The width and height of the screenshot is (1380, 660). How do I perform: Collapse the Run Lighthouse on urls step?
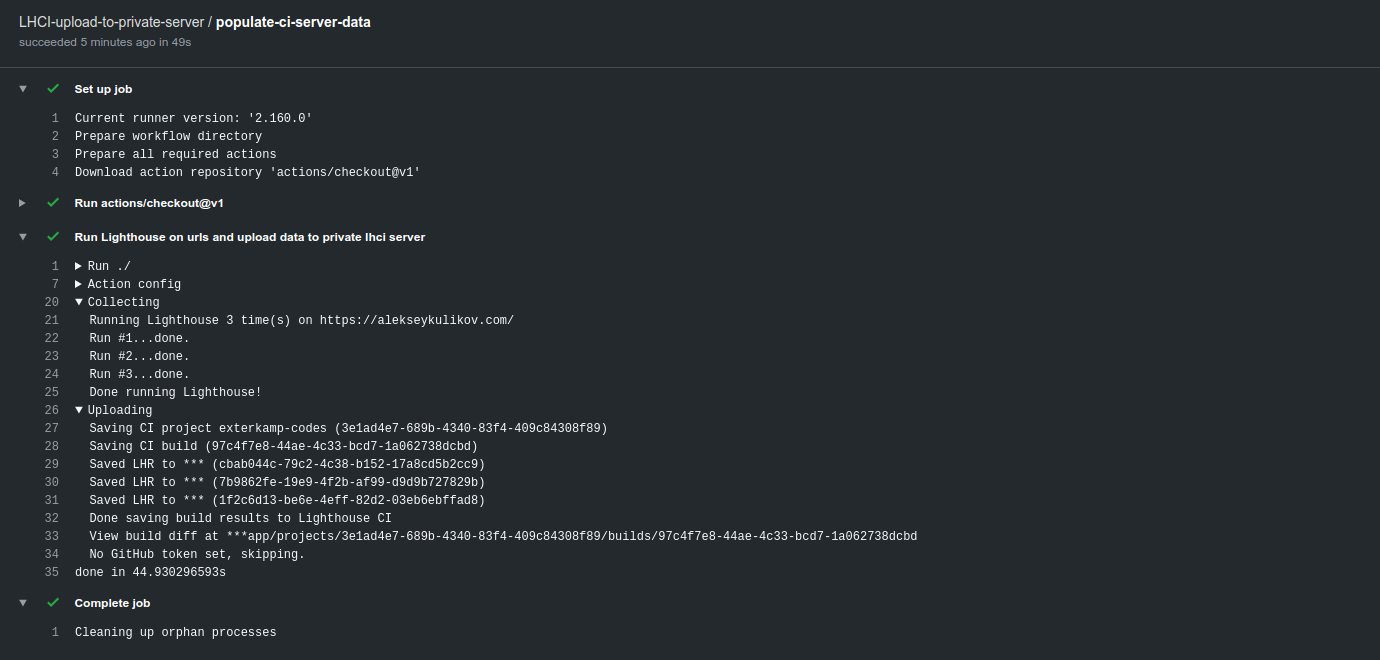click(23, 237)
